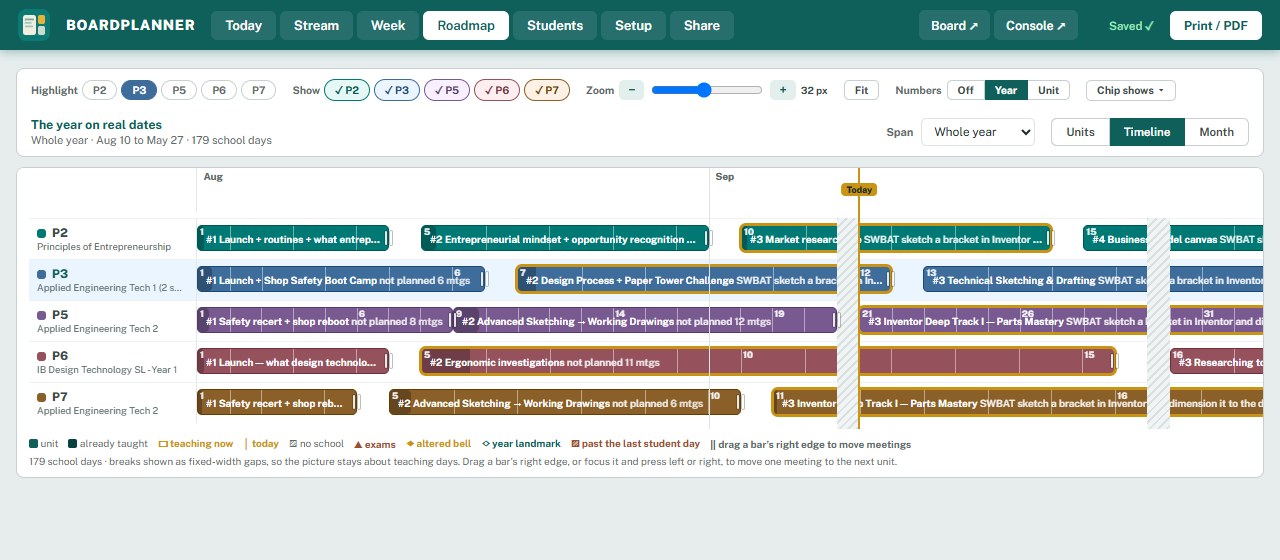Click P5 #3 Inventor Deep Track I bar
The width and height of the screenshot is (1280, 560).
tap(1060, 321)
